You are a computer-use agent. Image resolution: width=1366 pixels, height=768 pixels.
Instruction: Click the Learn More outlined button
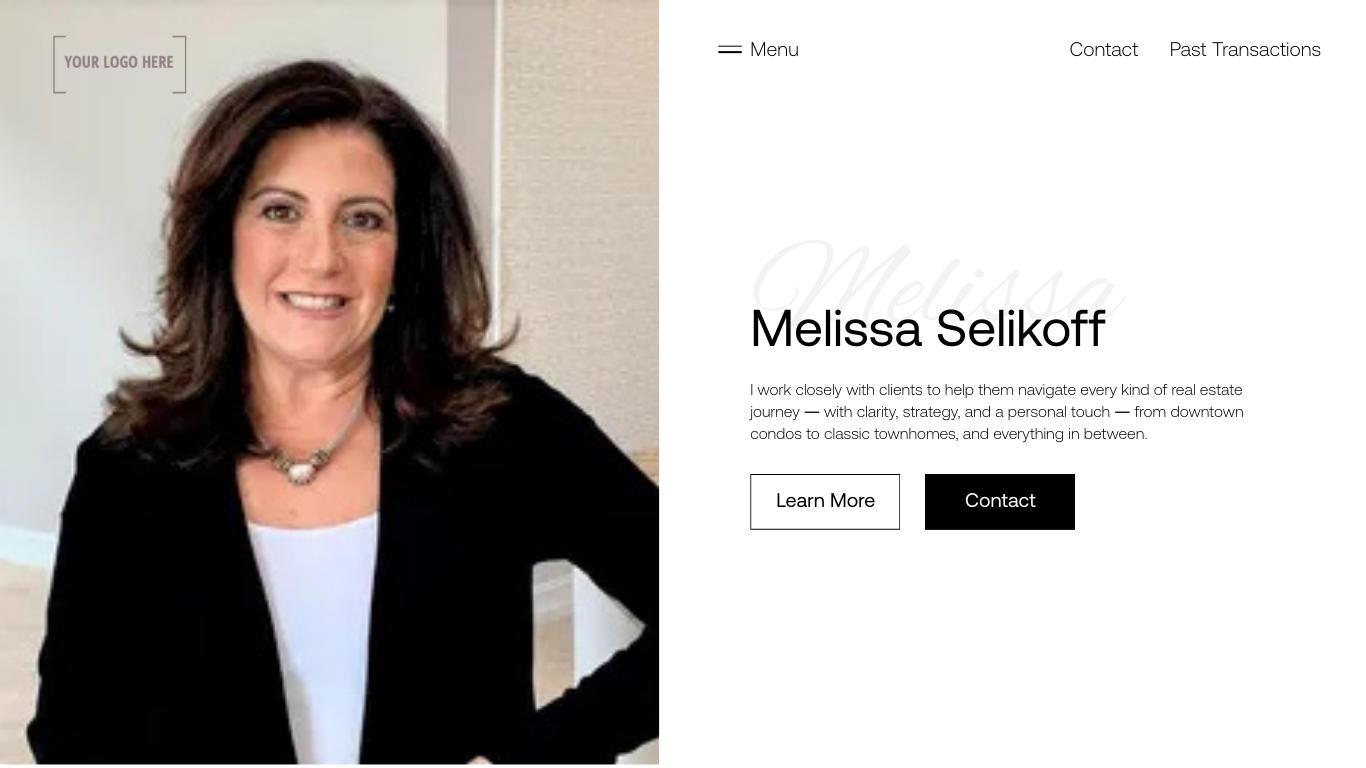825,501
